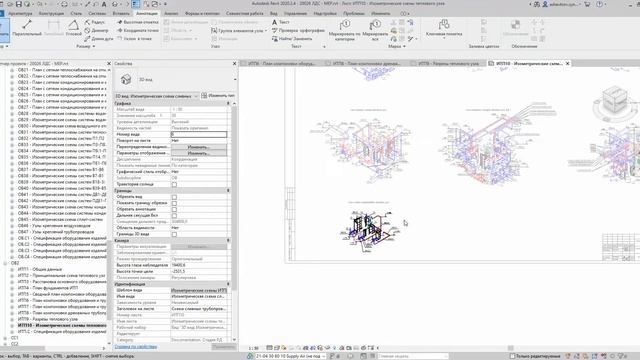Viewport: 640px width, 360px height.
Task: Click the 1:50 view scale in view control bar
Action: 253,348
